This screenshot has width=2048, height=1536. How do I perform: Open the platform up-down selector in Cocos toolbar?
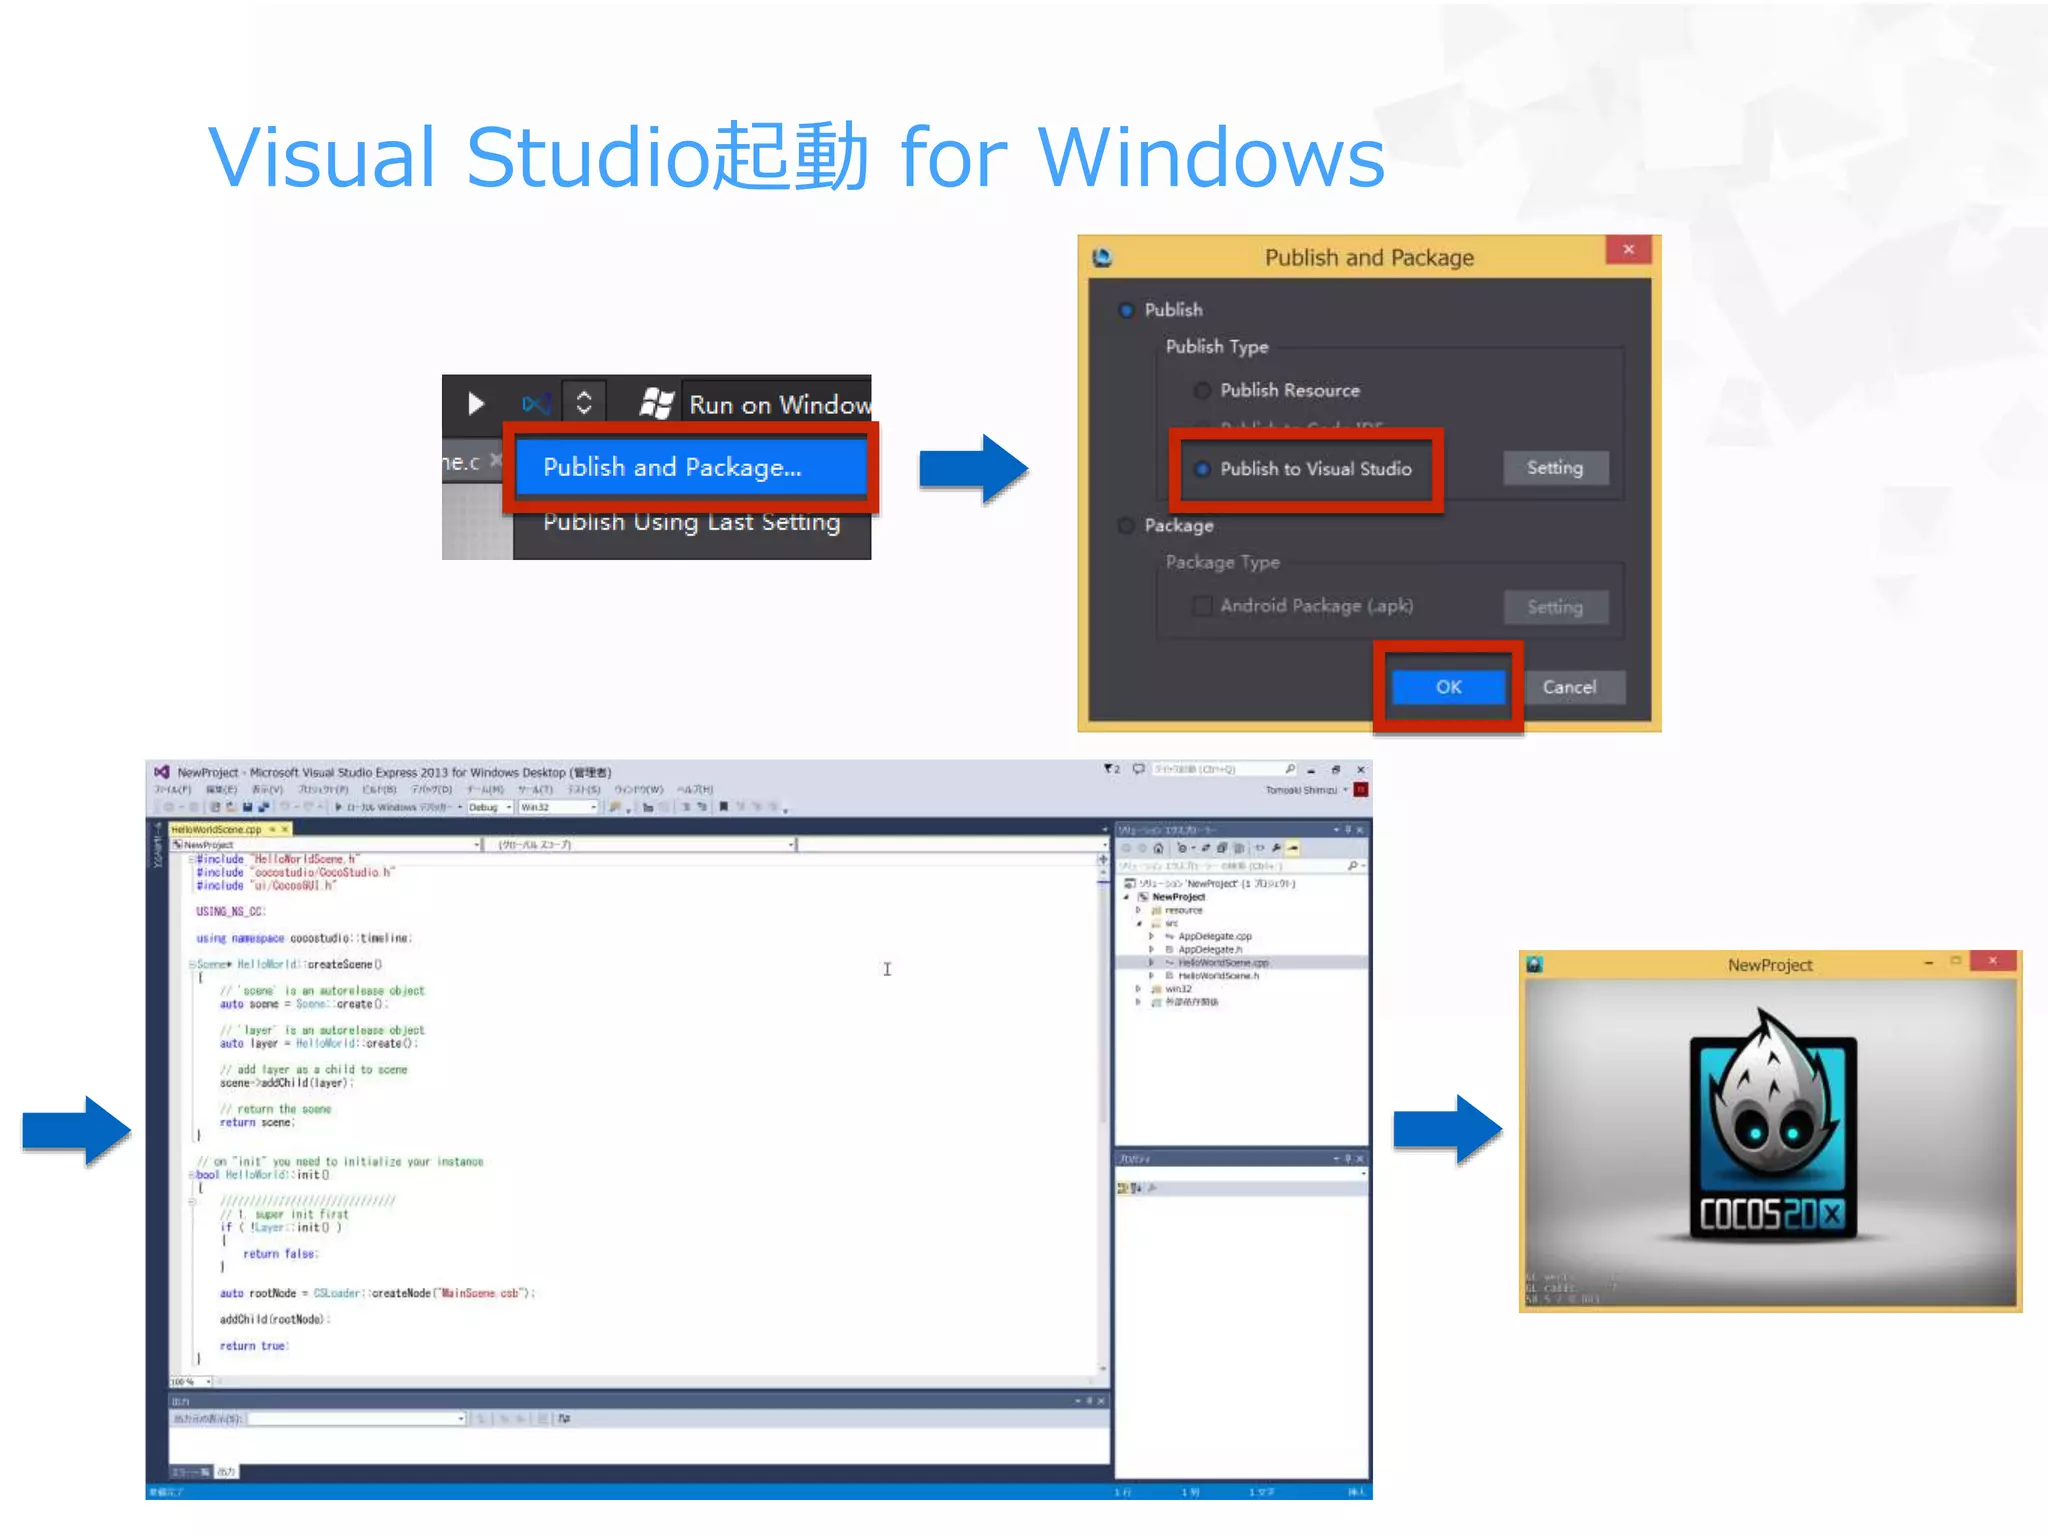coord(584,403)
